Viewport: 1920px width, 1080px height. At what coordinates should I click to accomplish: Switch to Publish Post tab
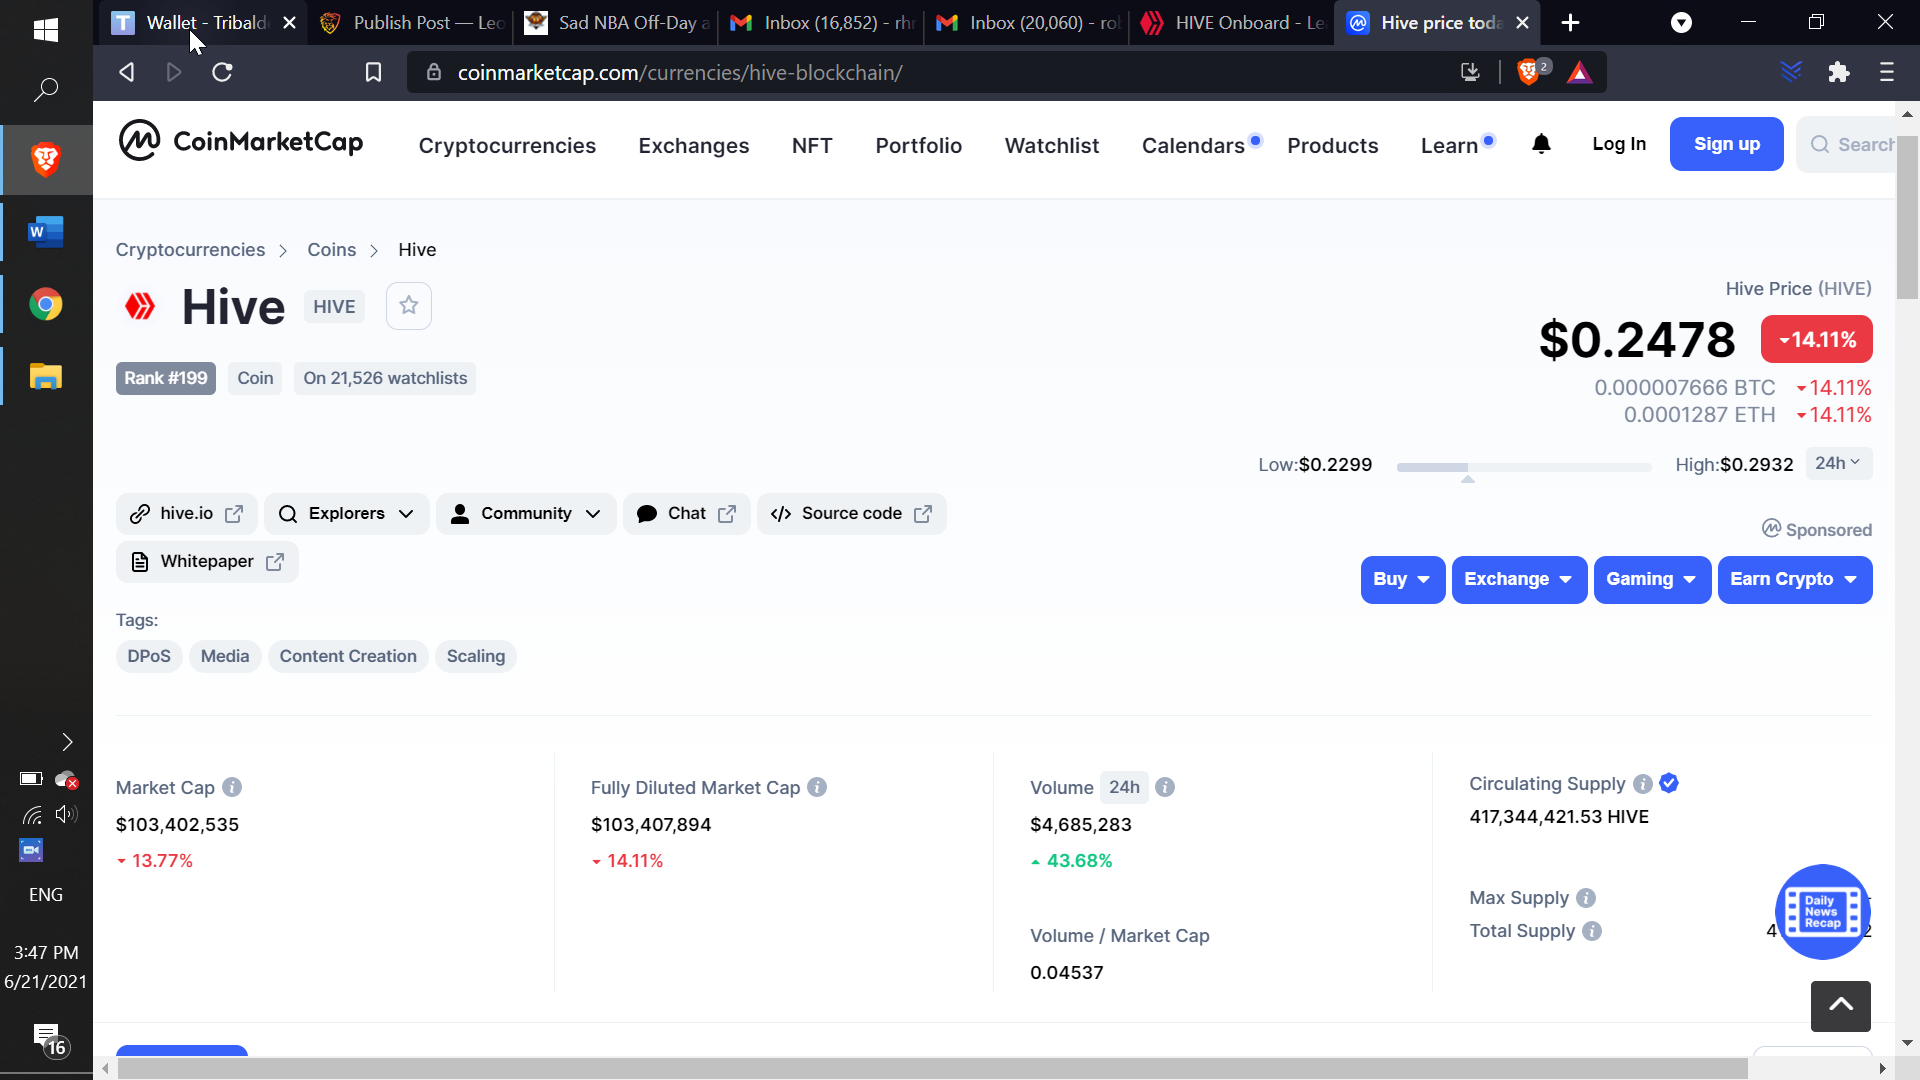tap(412, 22)
